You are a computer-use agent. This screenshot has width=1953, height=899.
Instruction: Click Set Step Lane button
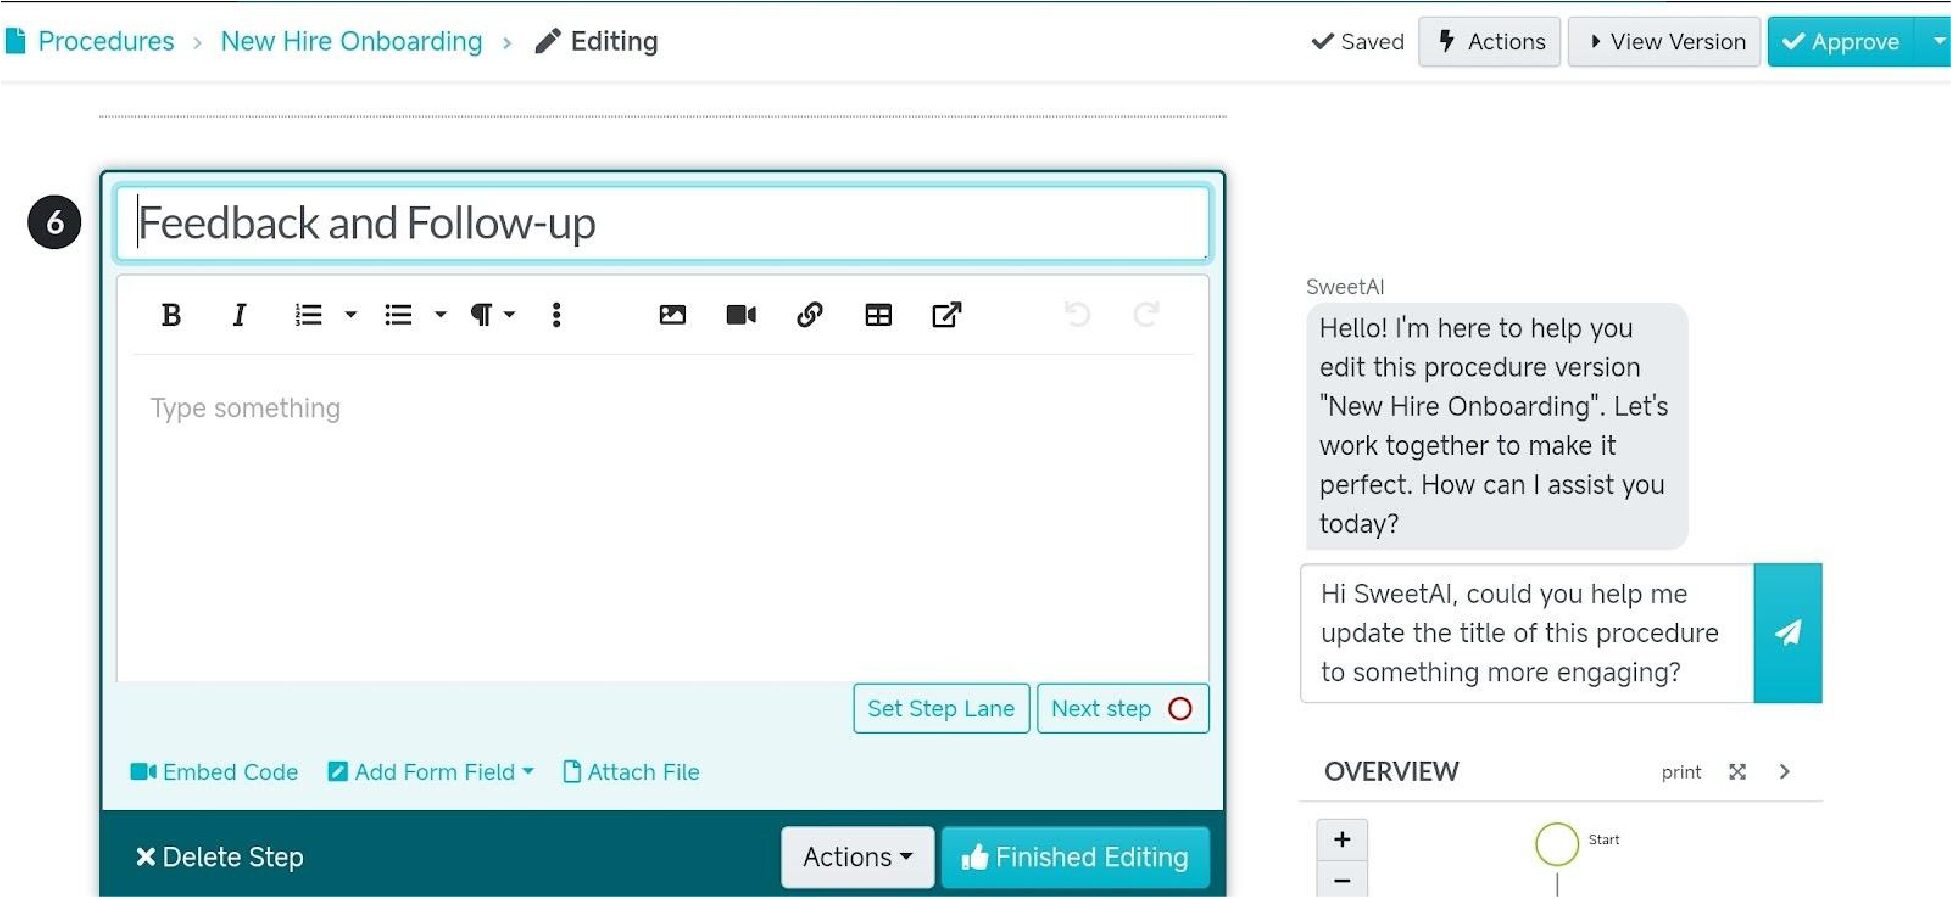coord(941,709)
